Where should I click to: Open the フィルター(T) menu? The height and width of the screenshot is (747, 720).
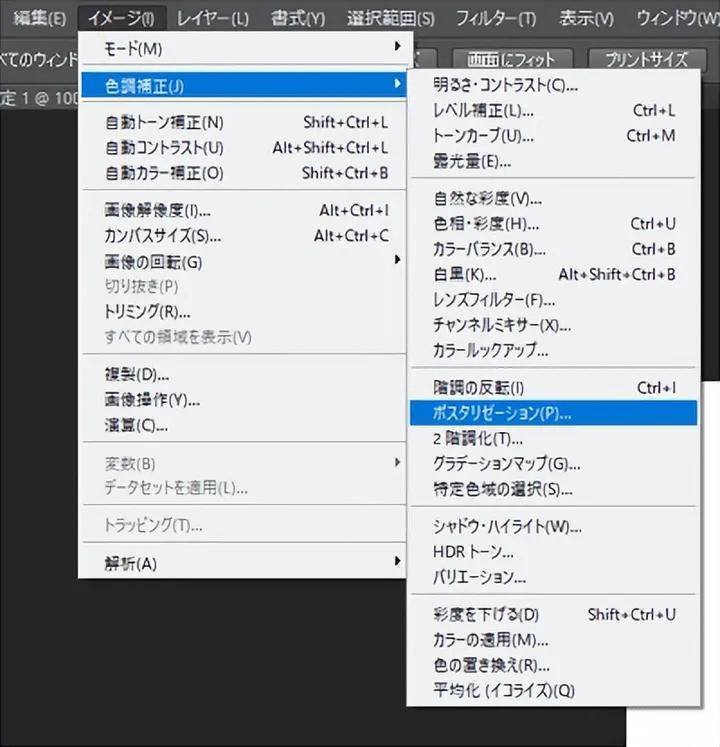coord(495,18)
